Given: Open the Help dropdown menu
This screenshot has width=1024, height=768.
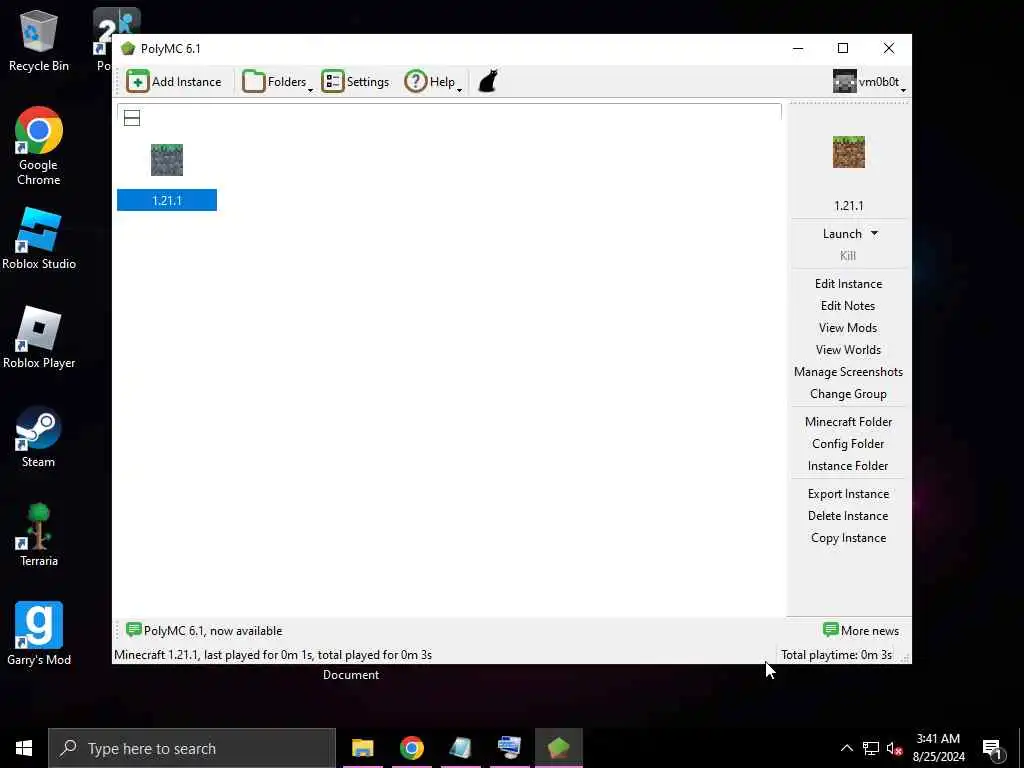Looking at the screenshot, I should (433, 82).
